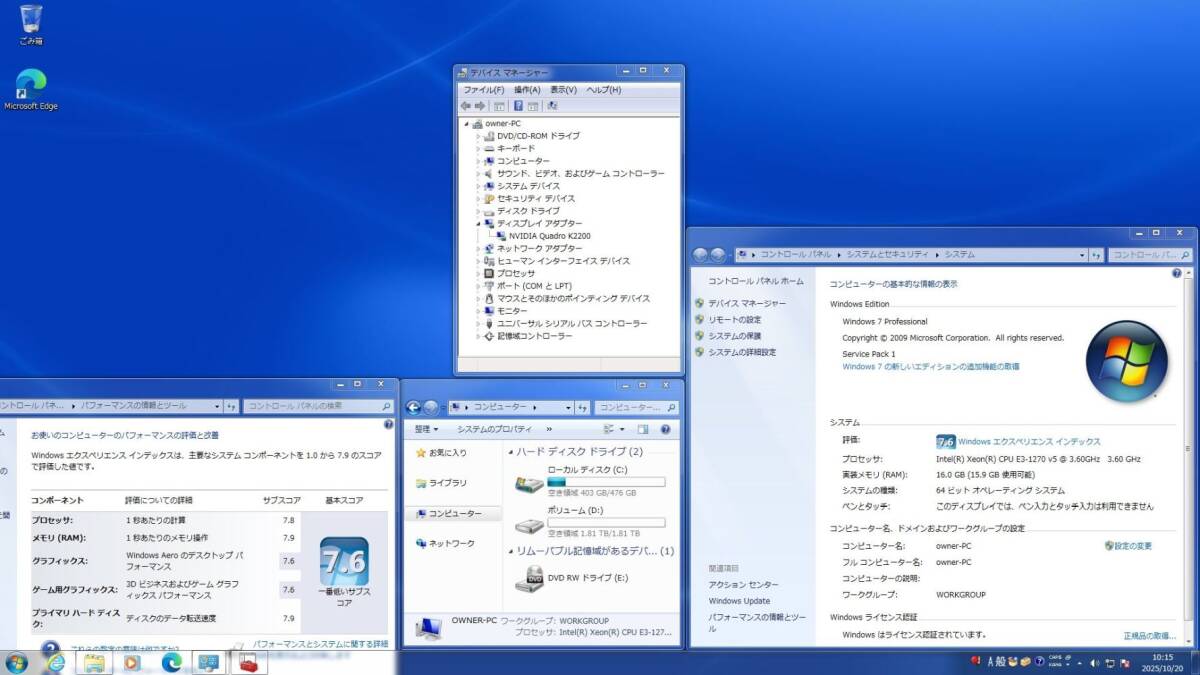Click the preview pane icon in Explorer toolbar

coord(643,429)
